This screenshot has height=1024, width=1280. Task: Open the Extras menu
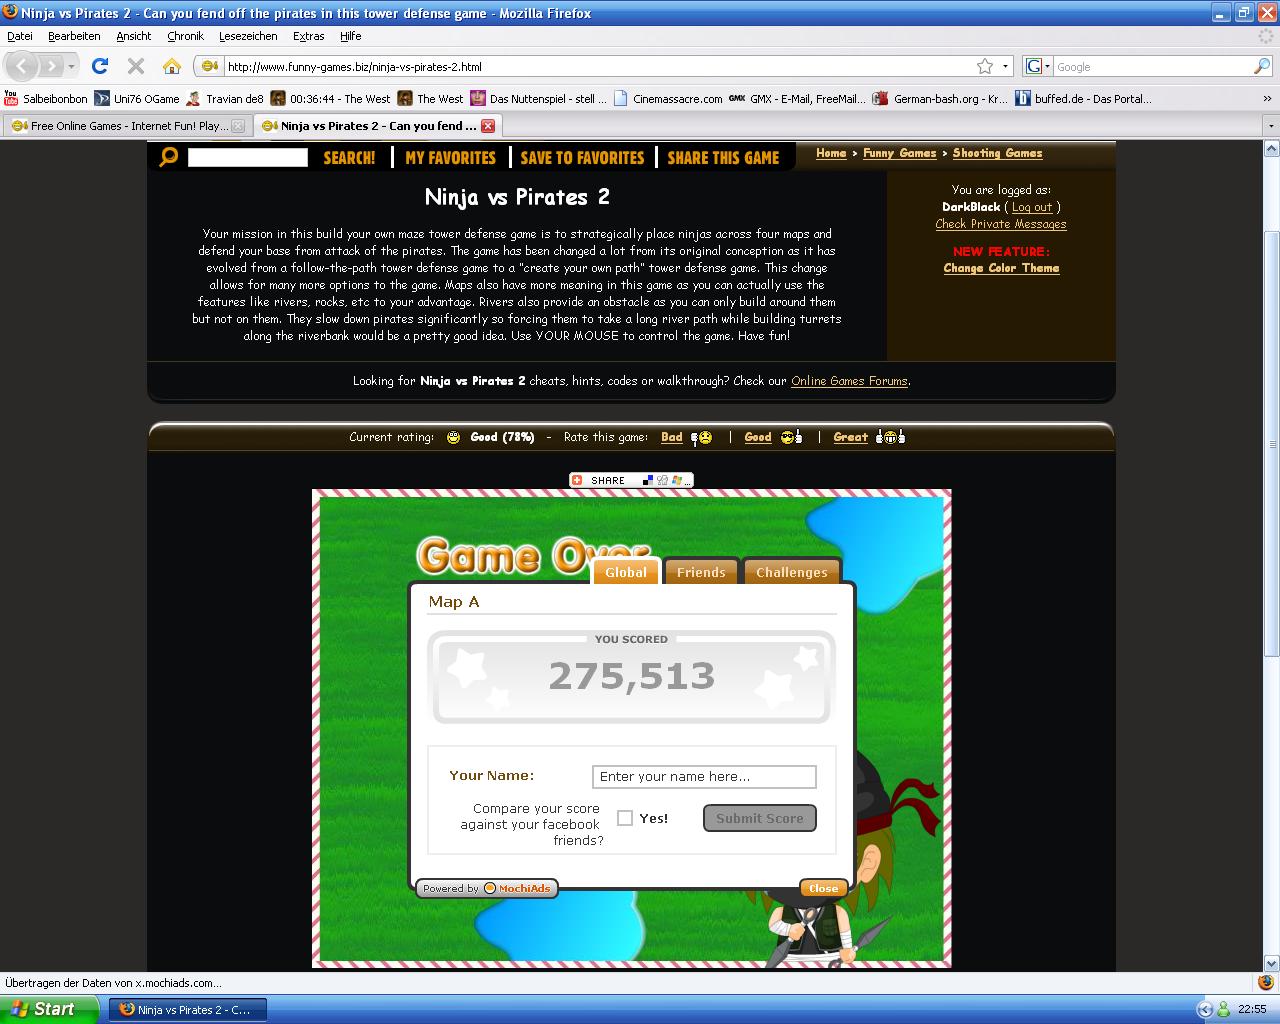(x=308, y=36)
